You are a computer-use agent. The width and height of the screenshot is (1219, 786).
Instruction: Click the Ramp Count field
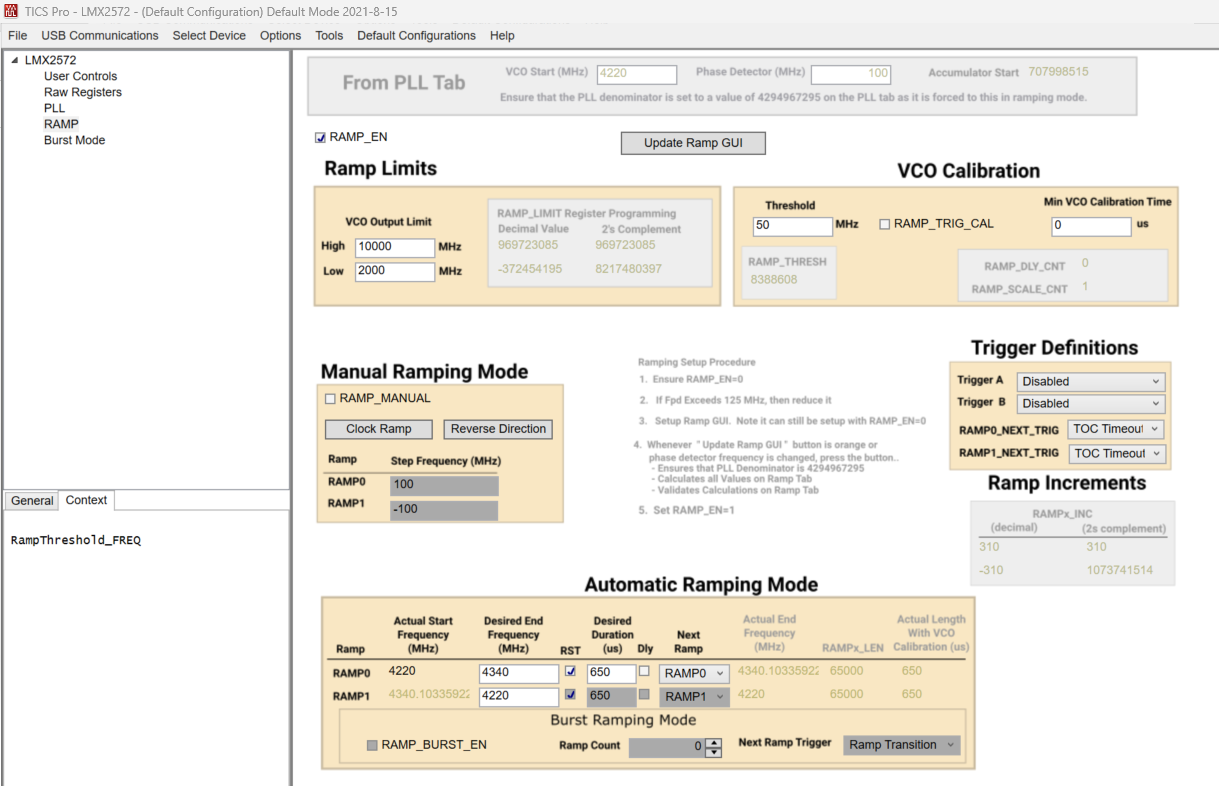coord(667,747)
